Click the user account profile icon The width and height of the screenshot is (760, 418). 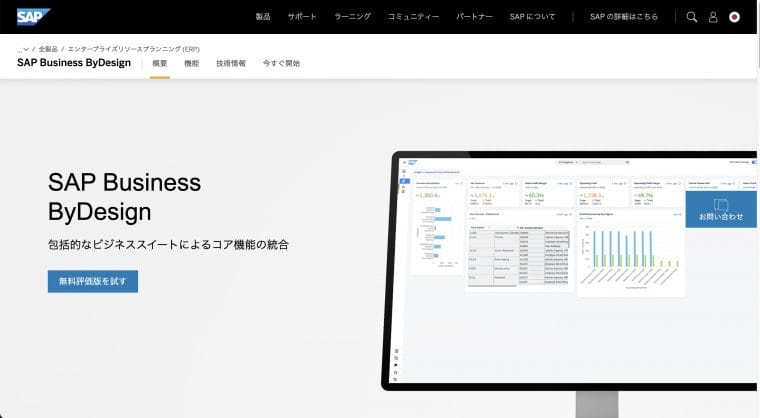[713, 17]
